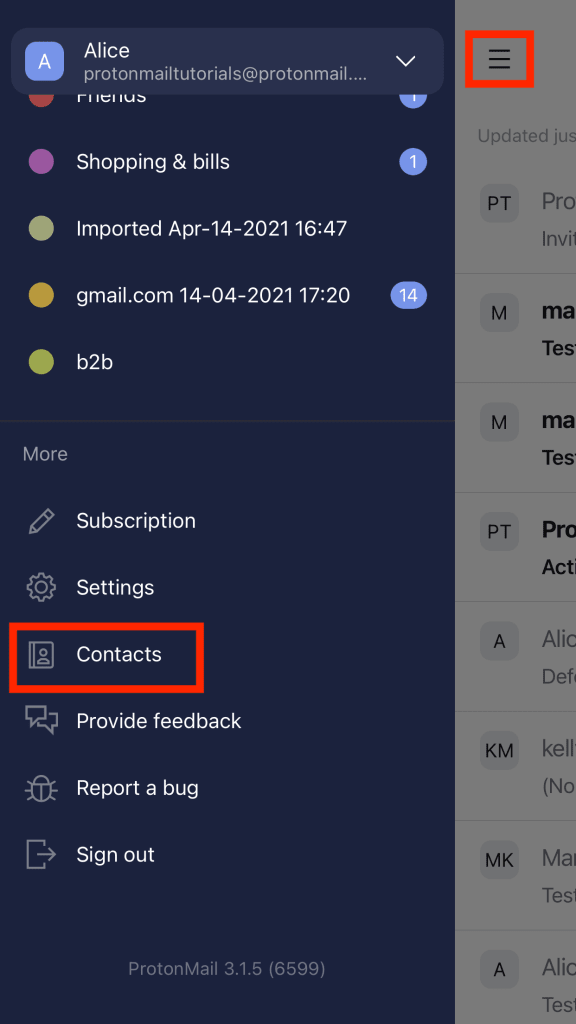Click Alice's avatar in the account header
Viewport: 576px width, 1024px height.
[x=44, y=61]
